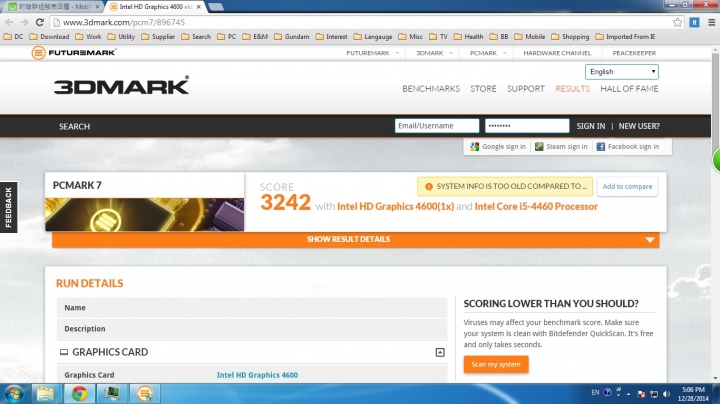Open the Download bookmarks folder

click(49, 37)
